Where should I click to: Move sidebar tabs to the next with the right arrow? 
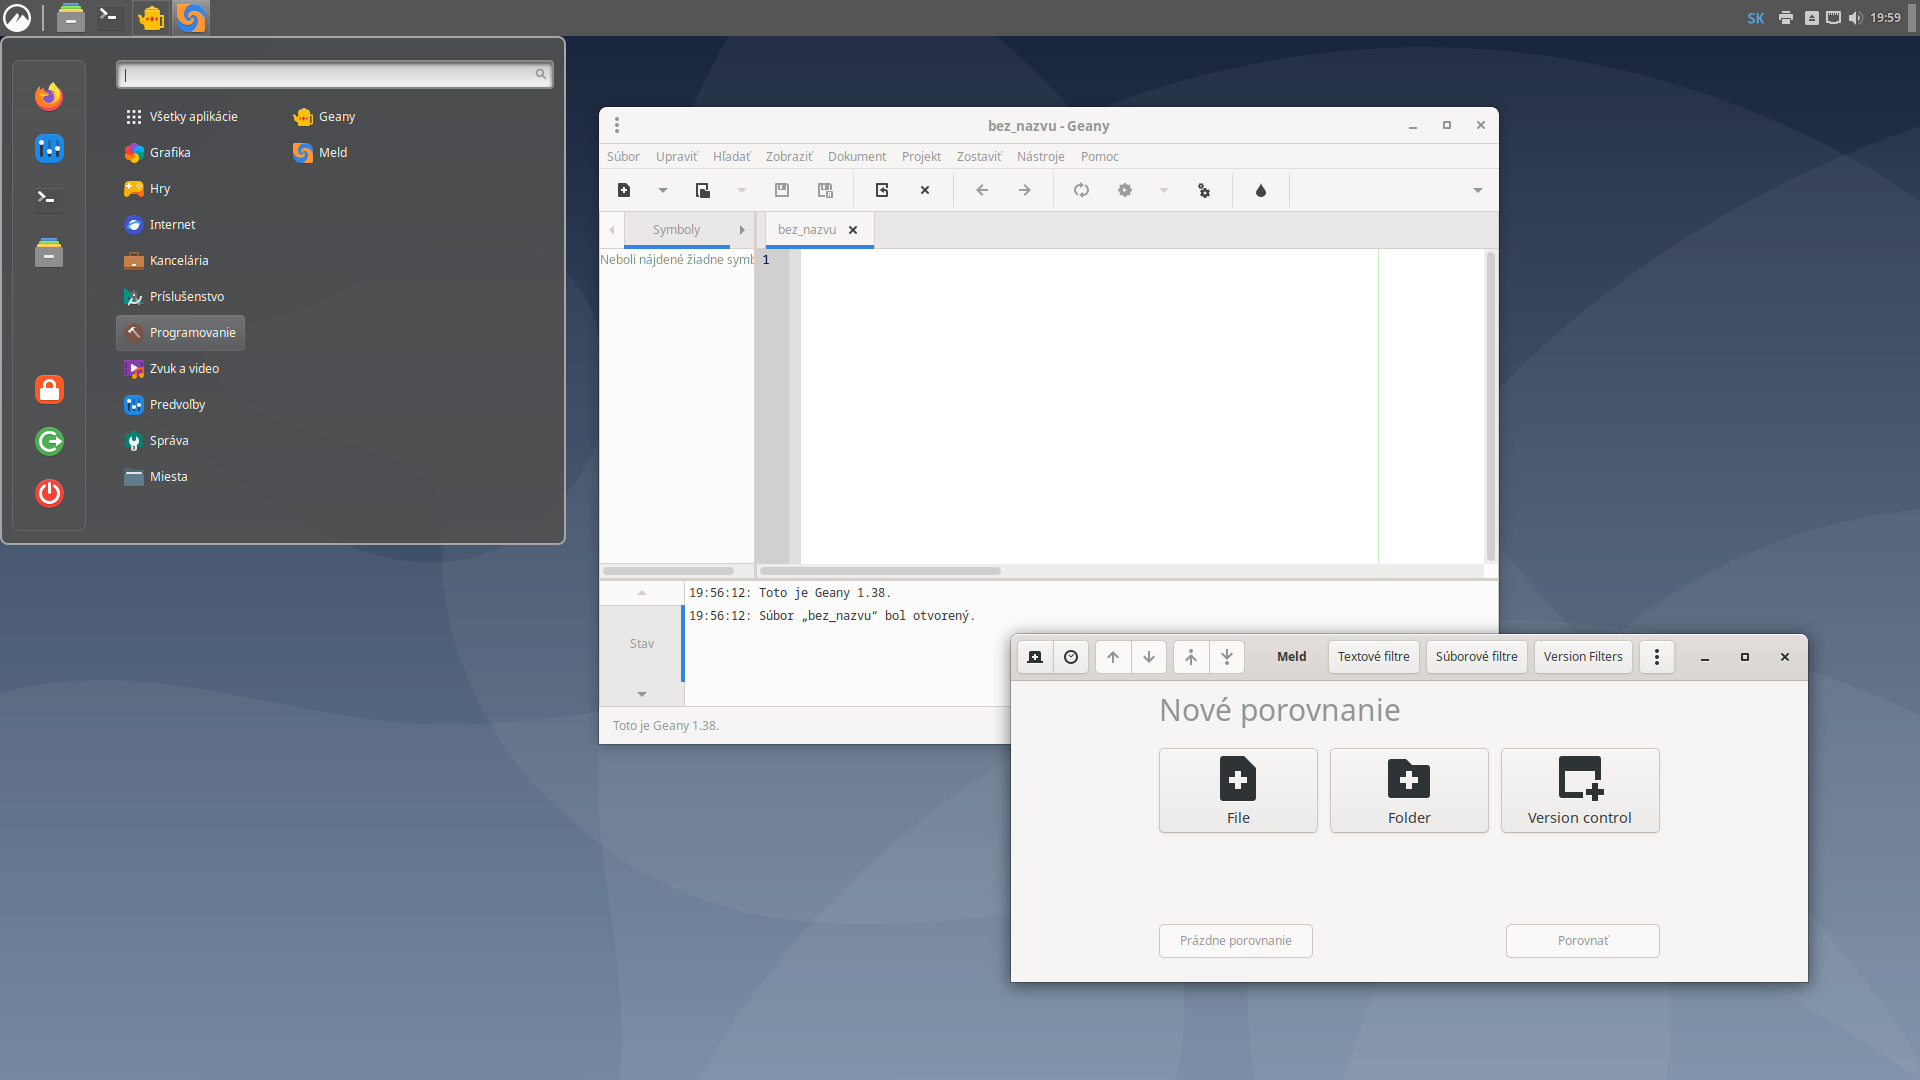pos(742,230)
